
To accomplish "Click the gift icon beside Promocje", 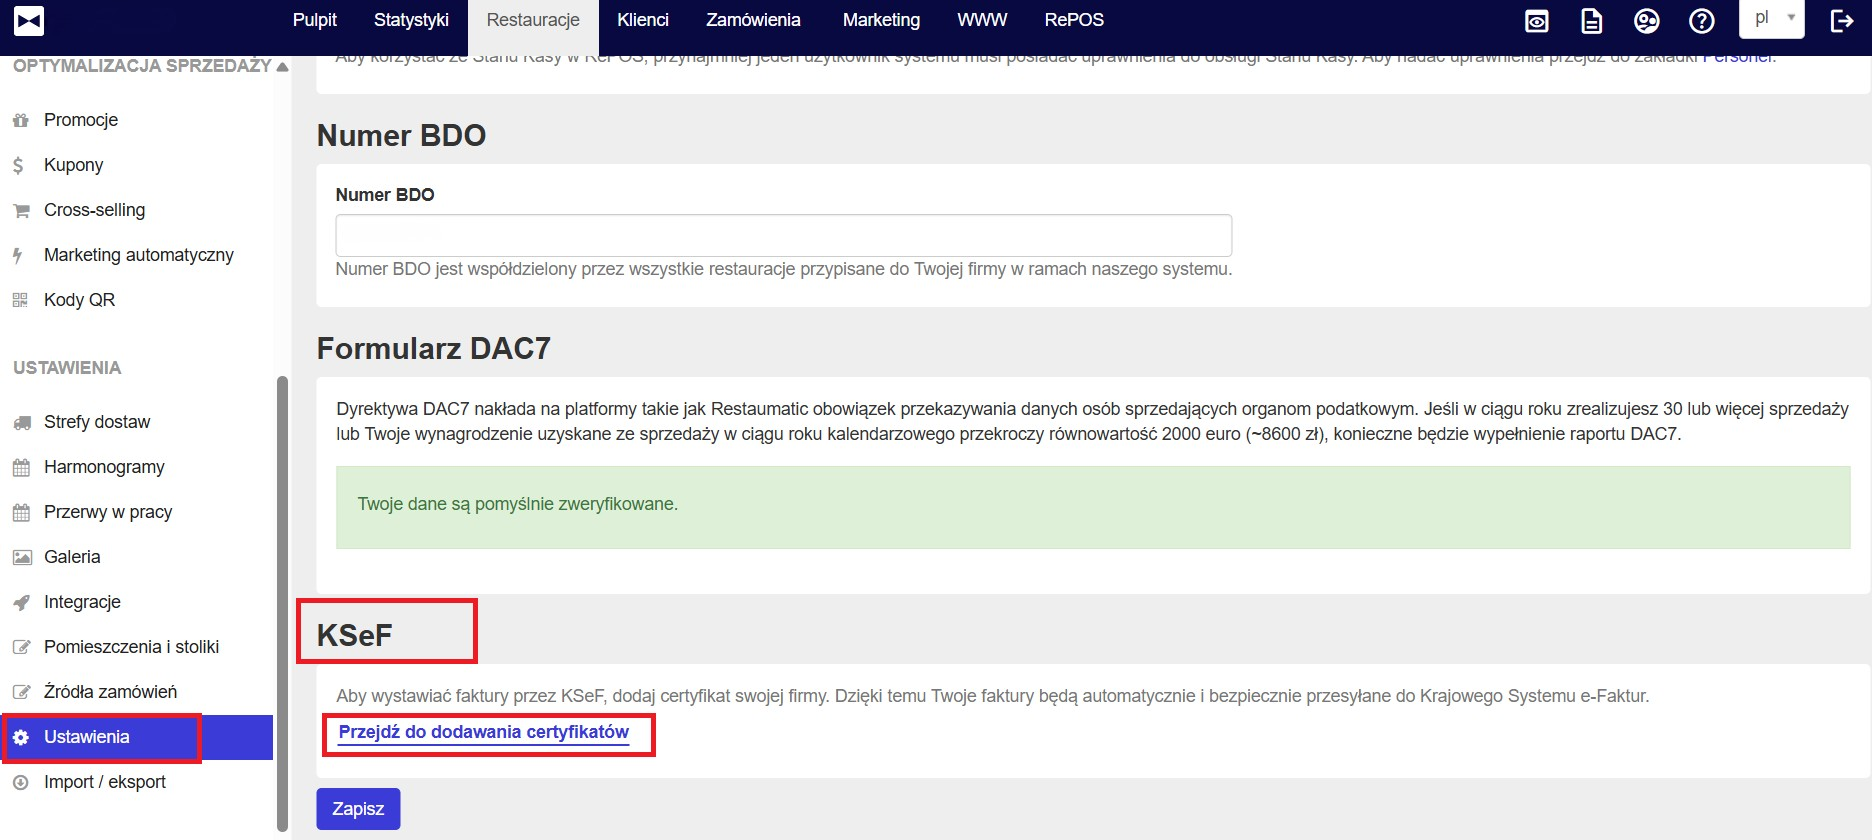I will [20, 121].
